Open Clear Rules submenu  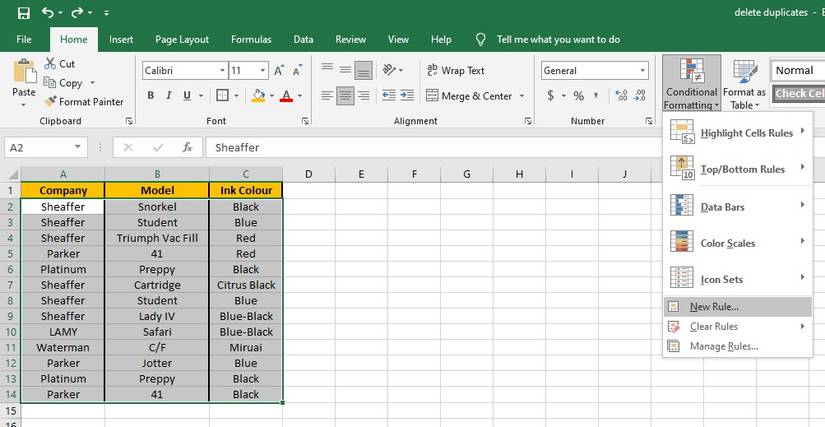point(738,327)
